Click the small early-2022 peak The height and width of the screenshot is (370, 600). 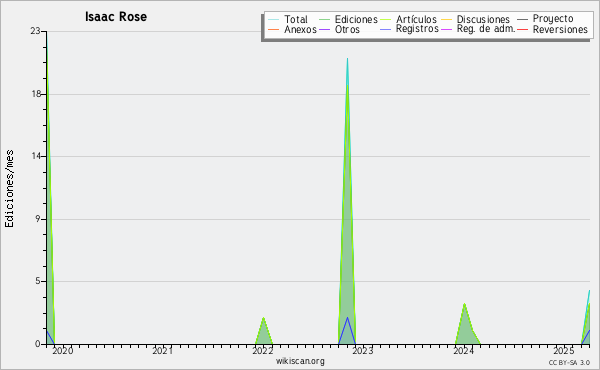coord(264,331)
